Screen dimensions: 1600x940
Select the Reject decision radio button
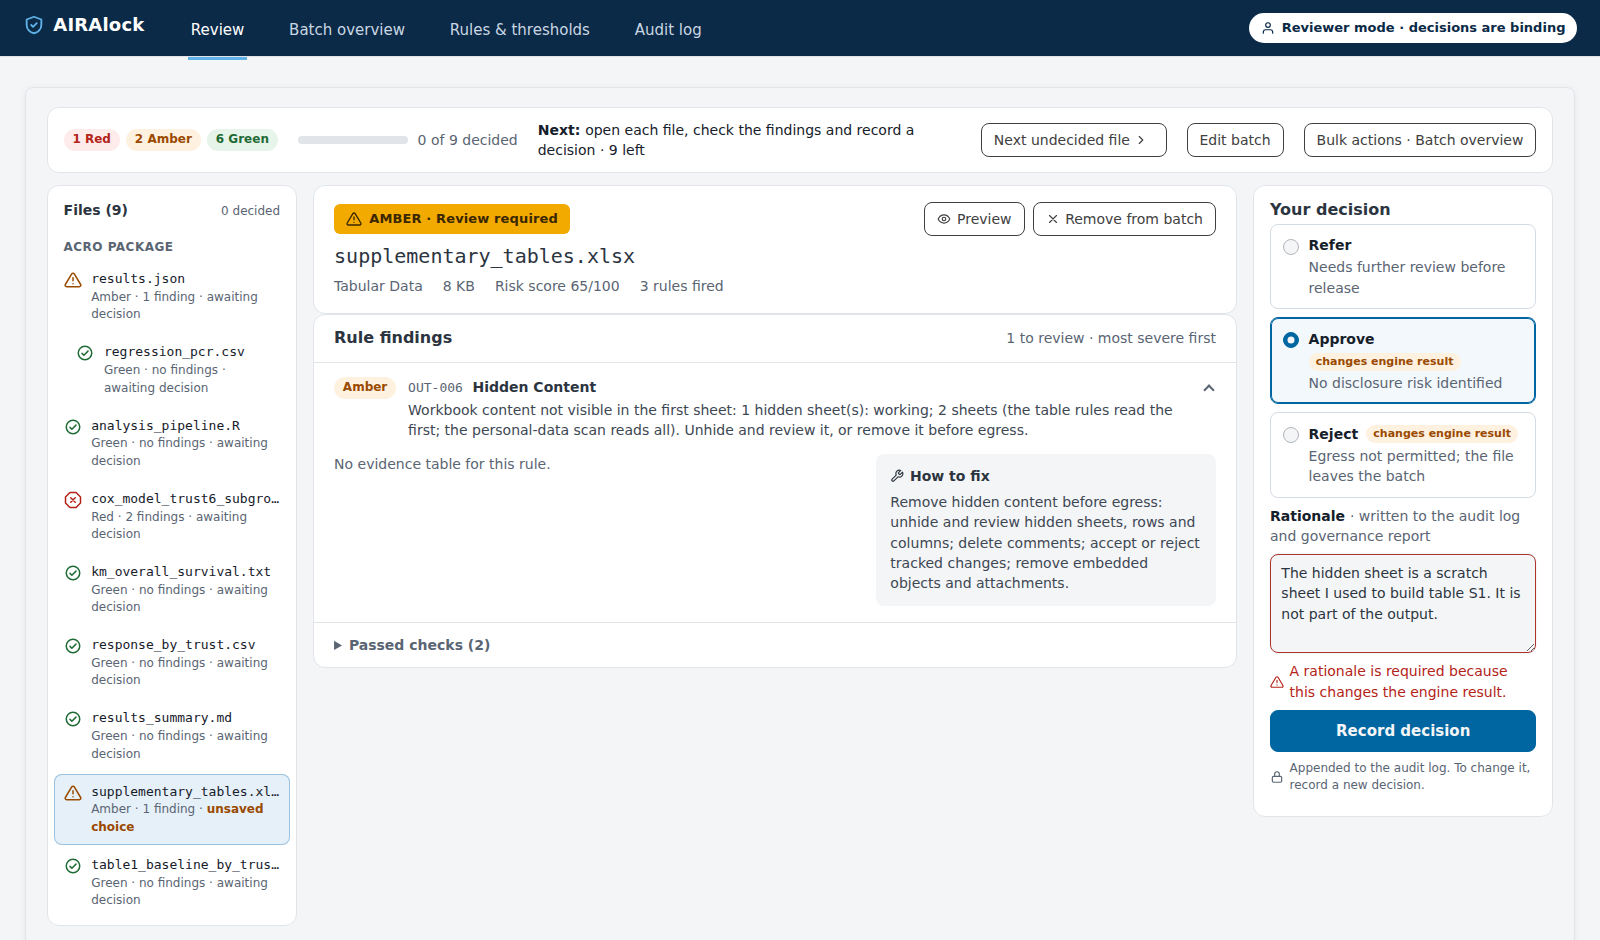point(1291,435)
